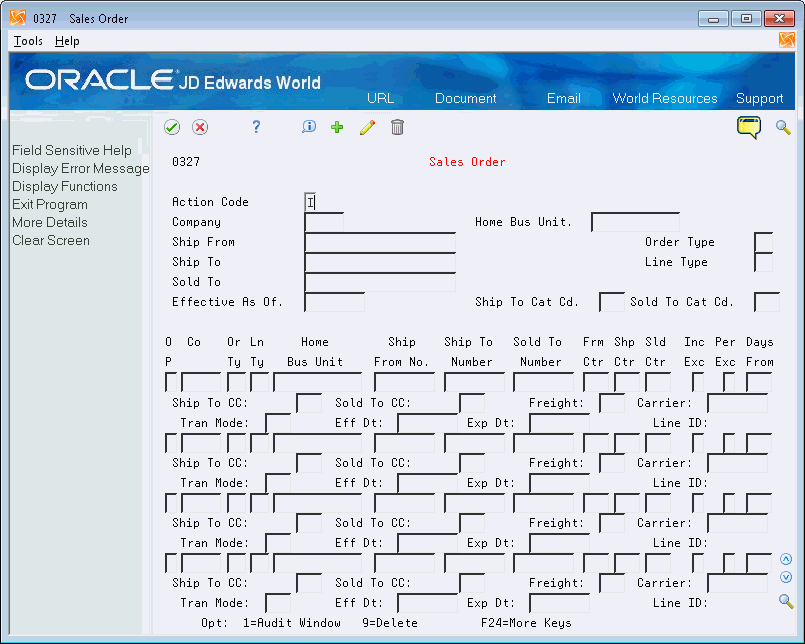This screenshot has height=644, width=805.
Task: Focus the Line Type field
Action: [763, 262]
